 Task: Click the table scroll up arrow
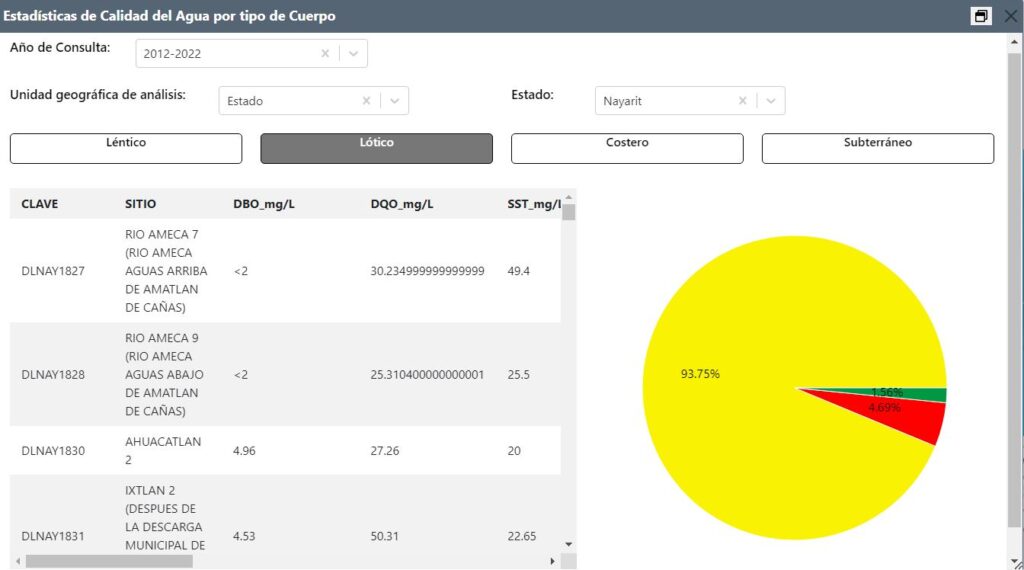click(569, 197)
